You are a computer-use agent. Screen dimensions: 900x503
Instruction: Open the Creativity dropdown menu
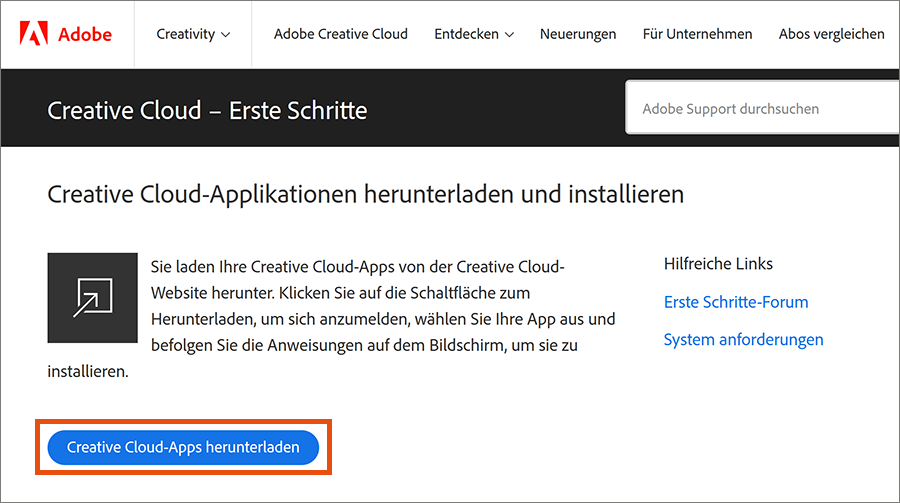186,34
